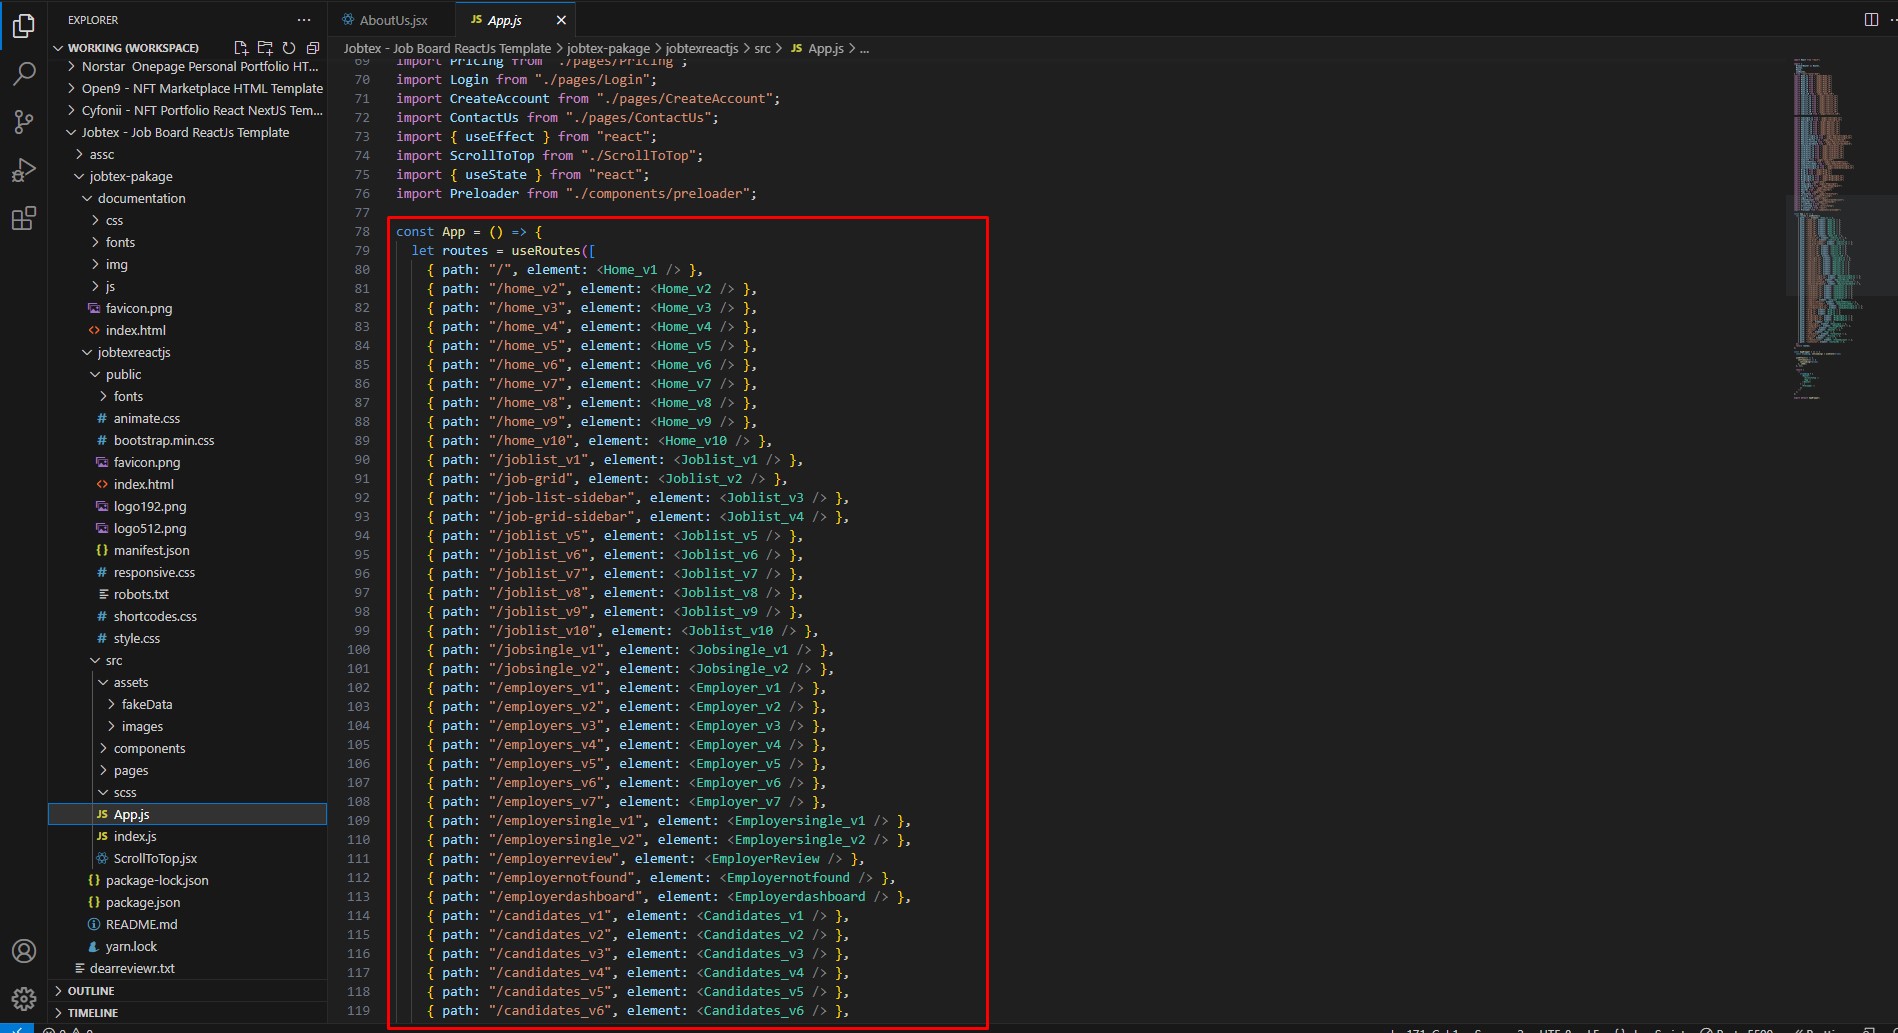1898x1033 pixels.
Task: Switch to the AboutUs.jsx tab
Action: click(x=392, y=20)
